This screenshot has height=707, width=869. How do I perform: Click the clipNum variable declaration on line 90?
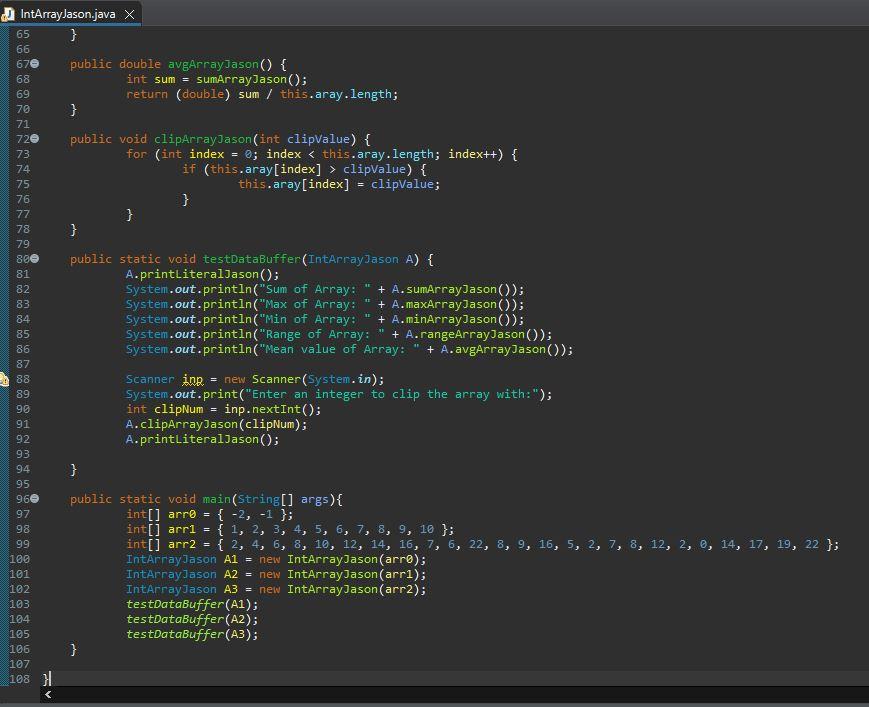click(178, 409)
